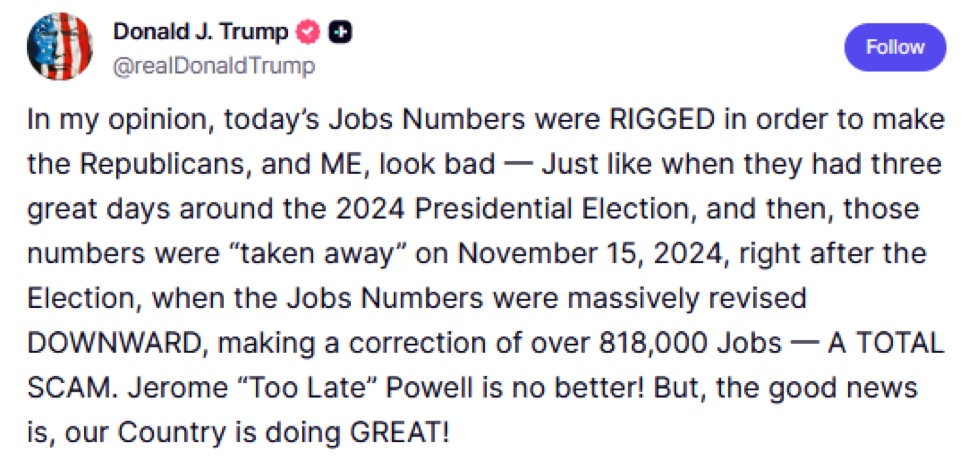968x469 pixels.
Task: Click the quoted "taken away" phrase
Action: click(319, 254)
